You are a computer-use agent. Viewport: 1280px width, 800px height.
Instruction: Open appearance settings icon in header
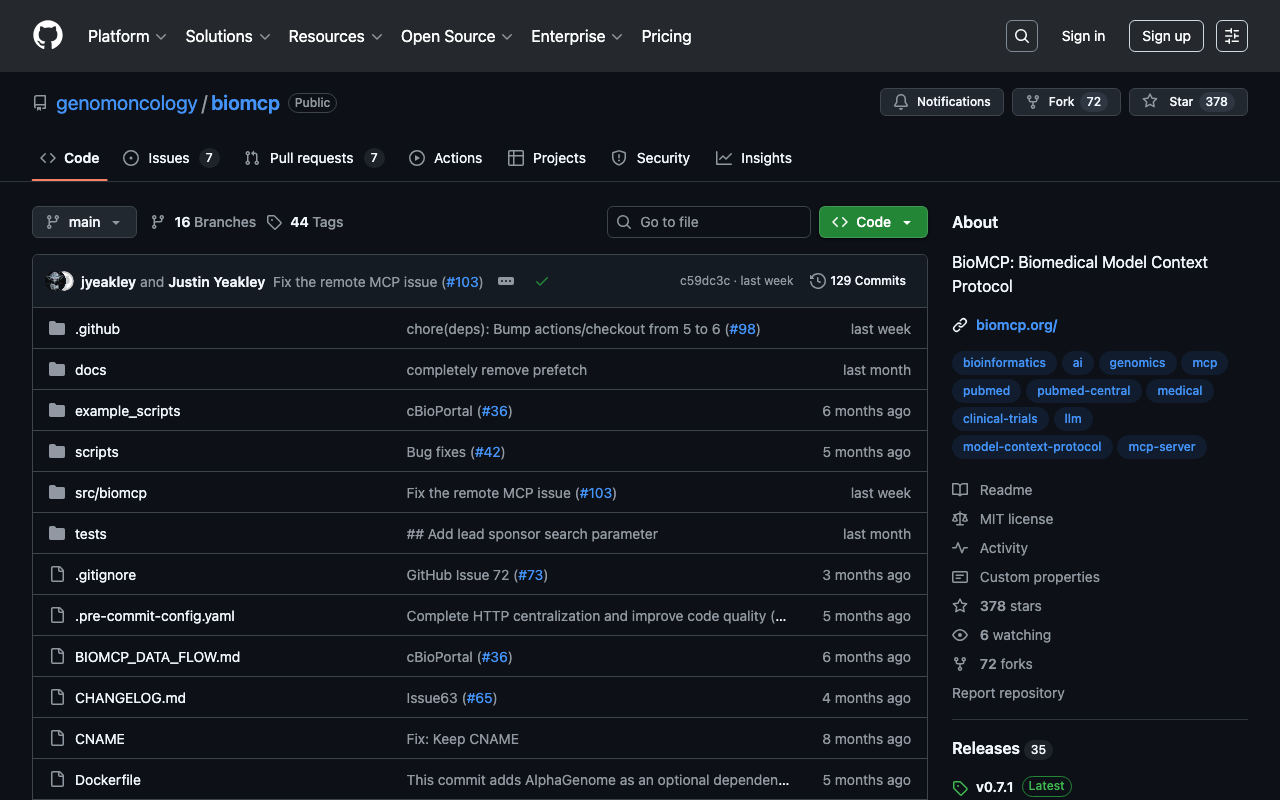coord(1231,36)
